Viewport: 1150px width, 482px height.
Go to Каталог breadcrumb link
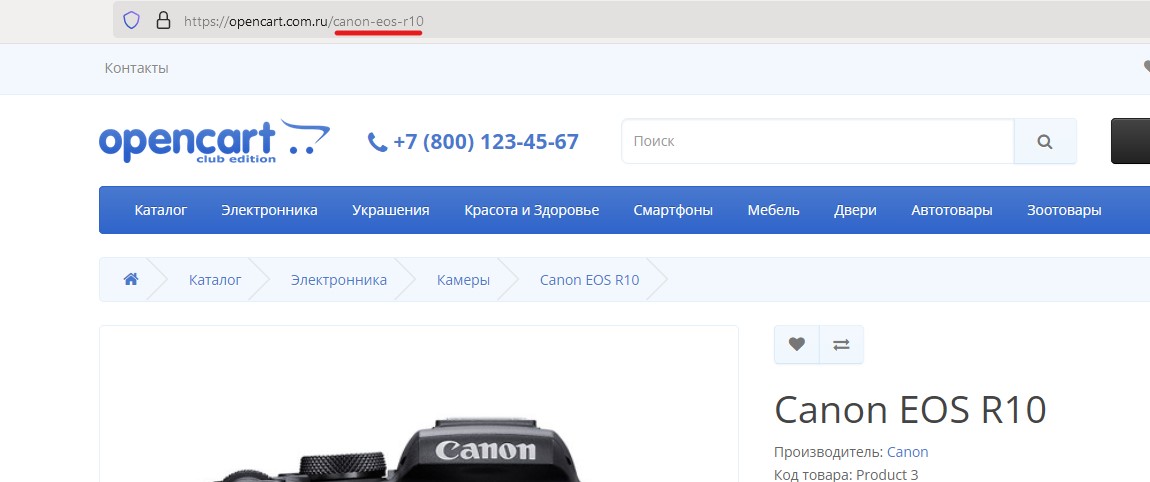[x=215, y=280]
